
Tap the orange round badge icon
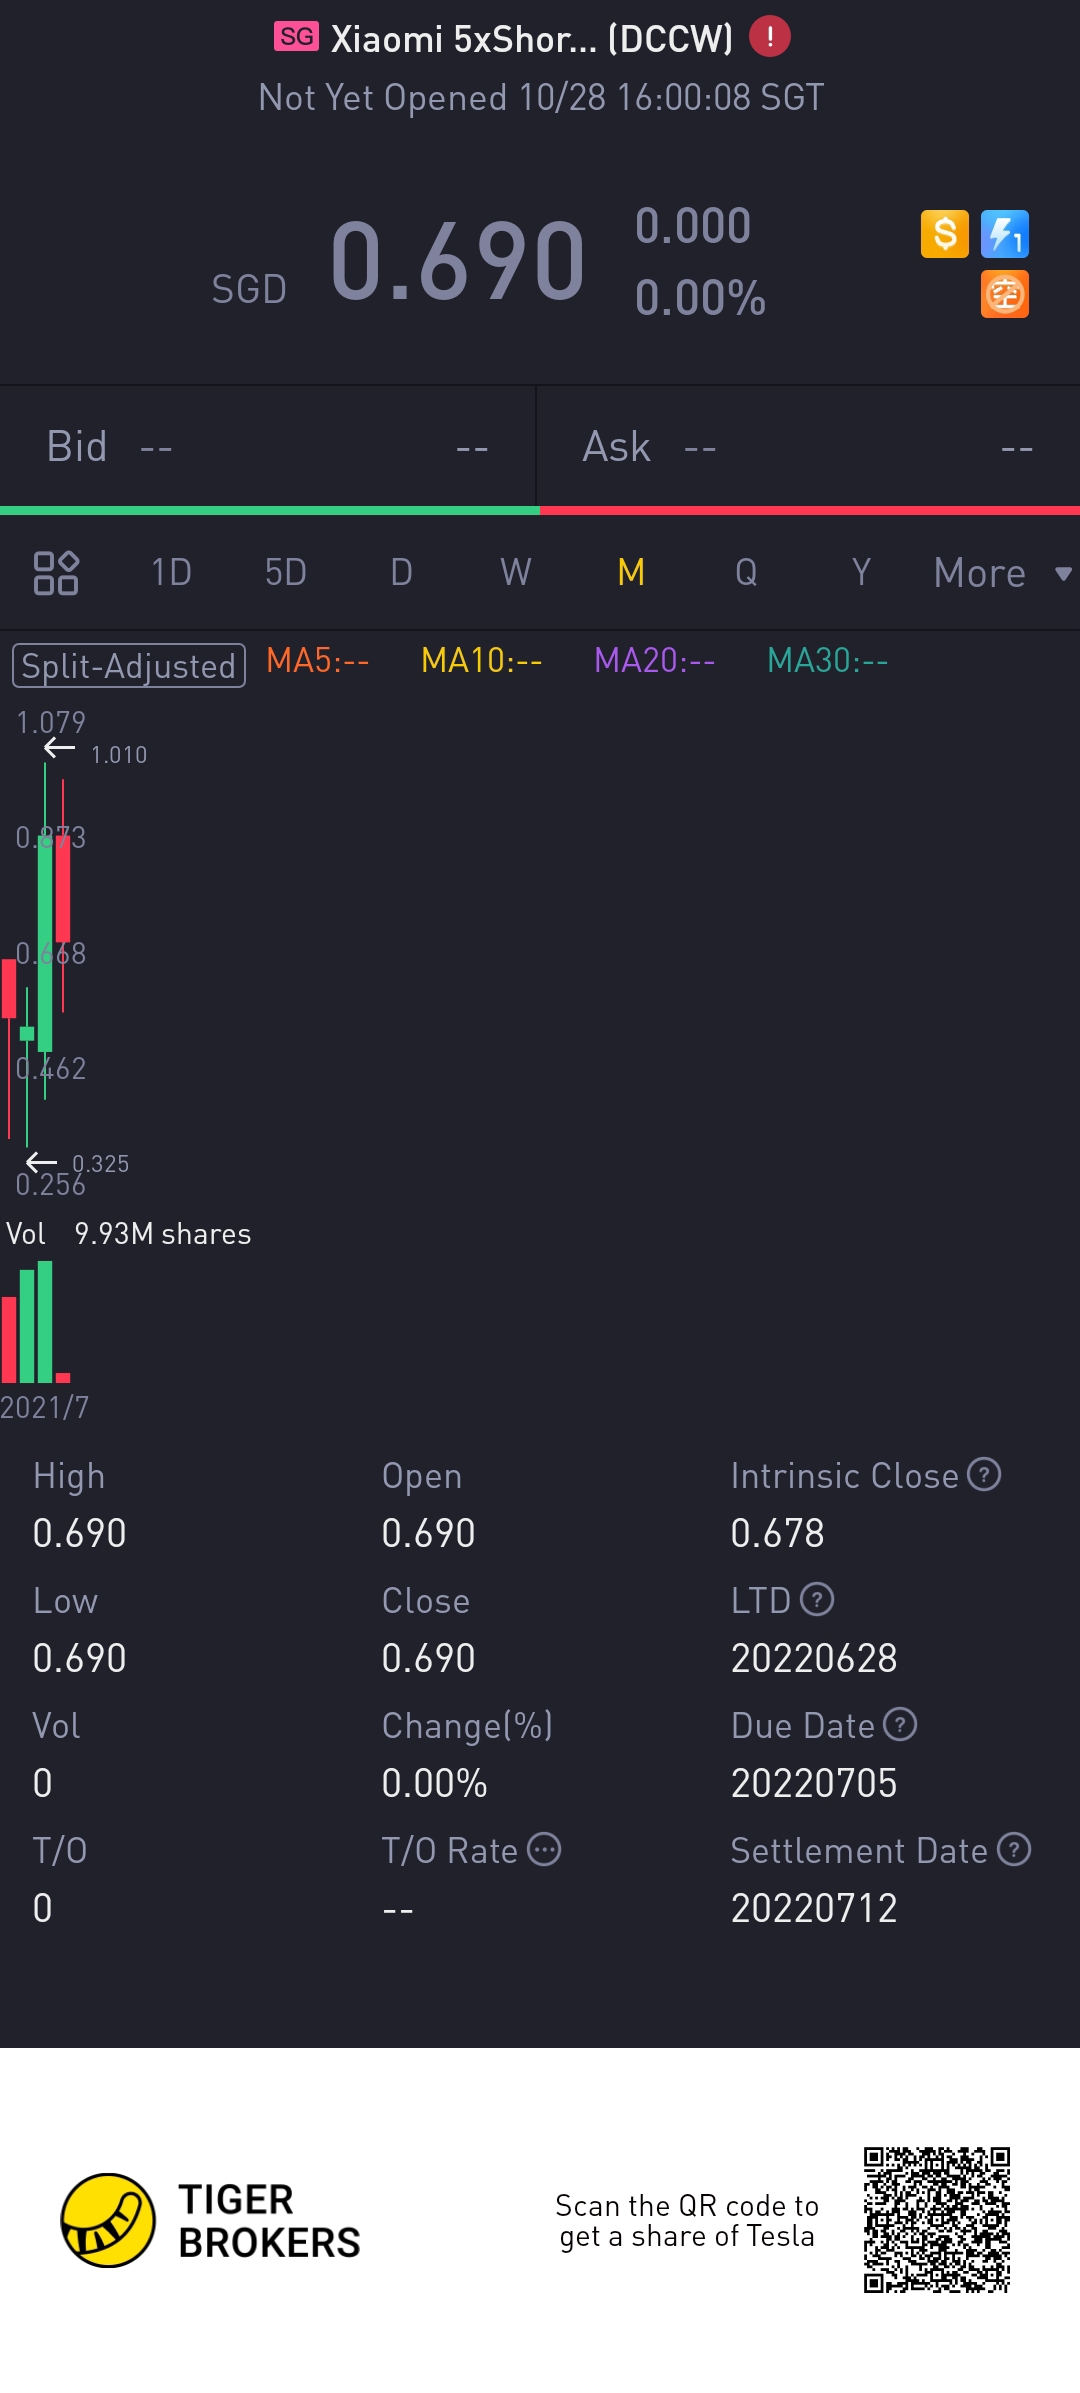1004,295
